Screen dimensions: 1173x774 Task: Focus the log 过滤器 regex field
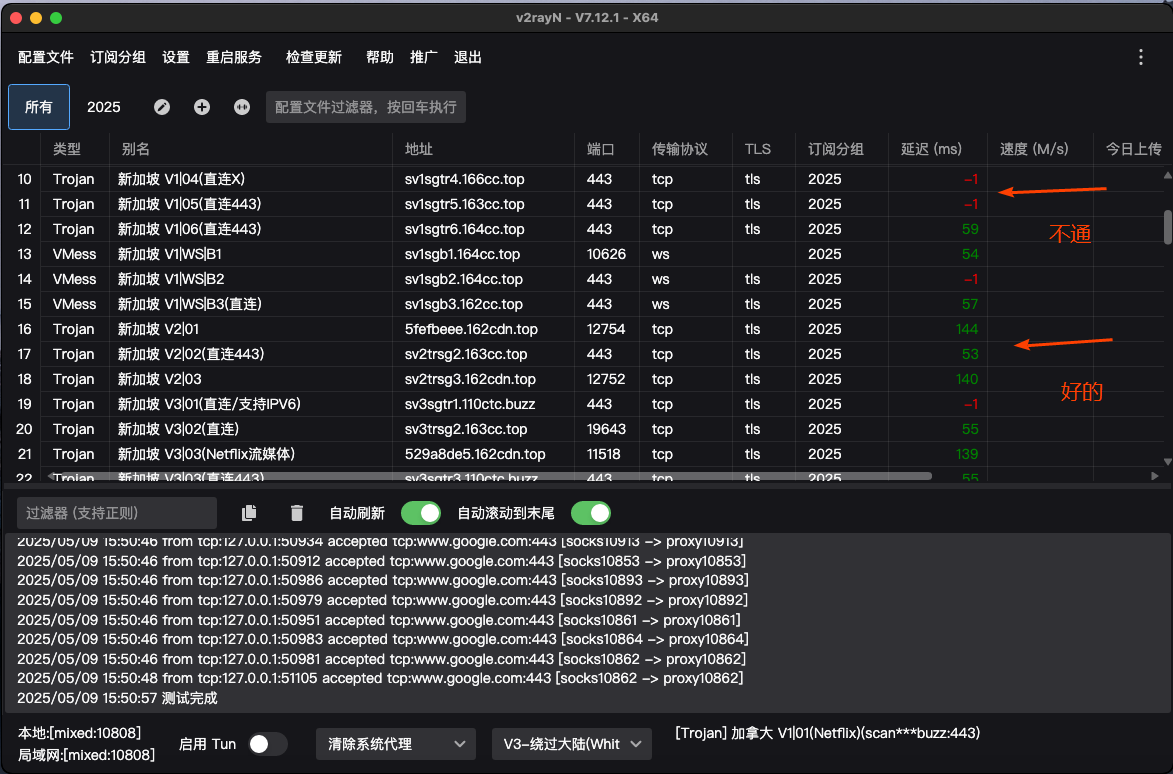[117, 513]
